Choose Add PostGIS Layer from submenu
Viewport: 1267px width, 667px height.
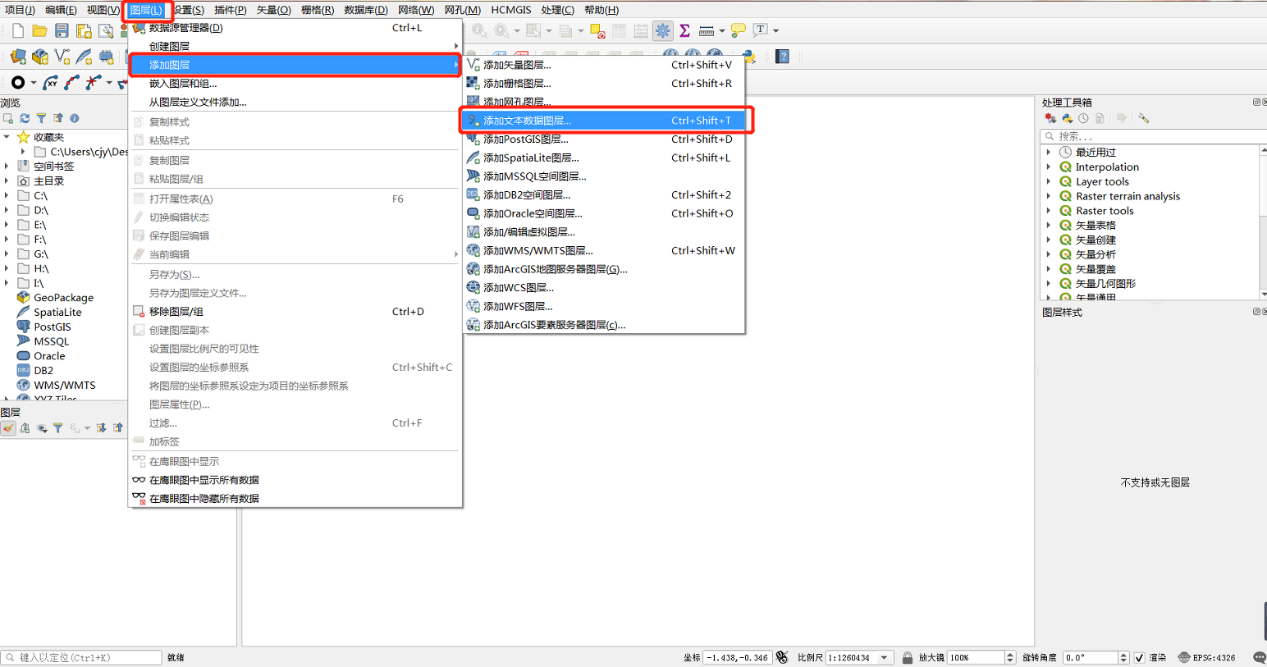click(x=525, y=139)
